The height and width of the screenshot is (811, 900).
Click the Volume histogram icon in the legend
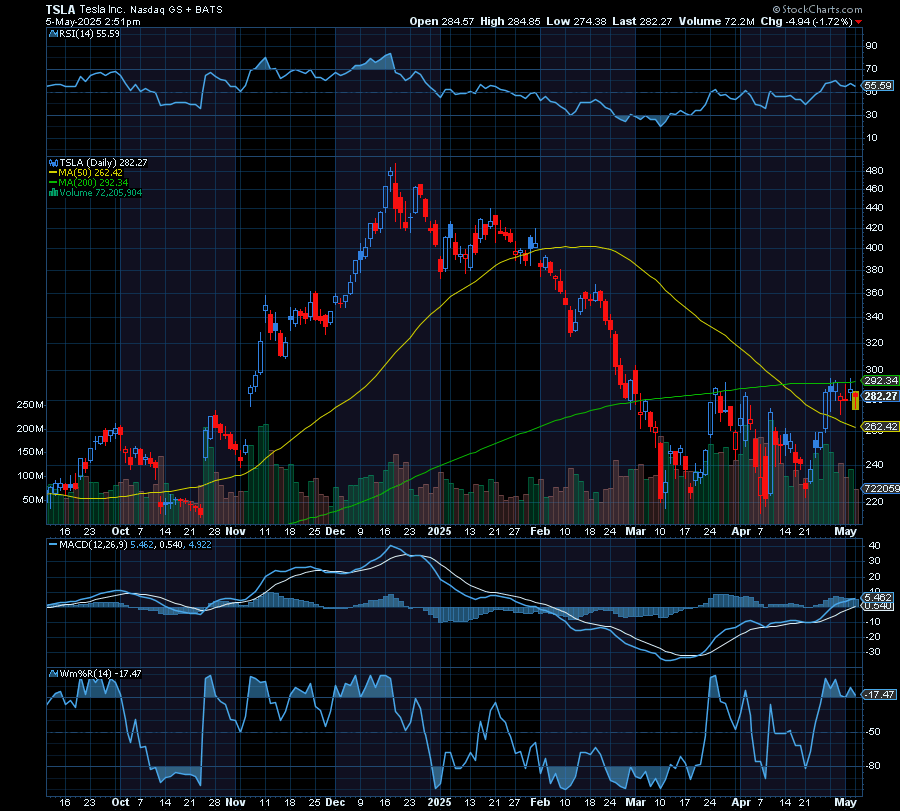point(53,192)
